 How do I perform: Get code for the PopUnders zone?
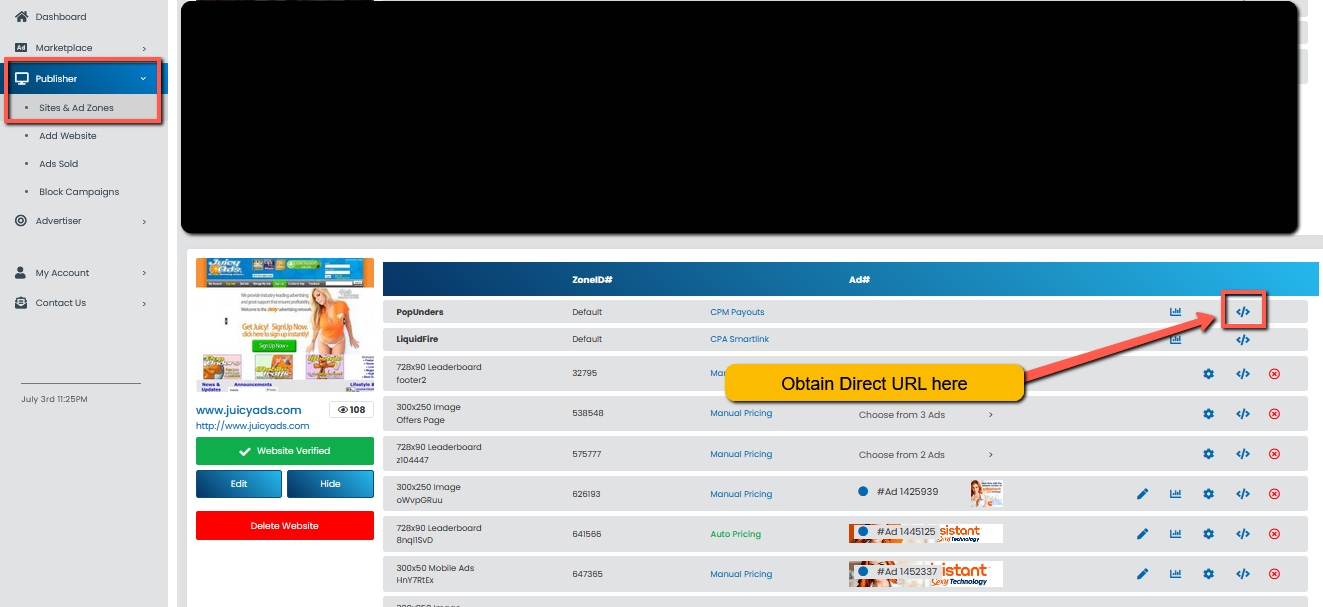pyautogui.click(x=1243, y=312)
